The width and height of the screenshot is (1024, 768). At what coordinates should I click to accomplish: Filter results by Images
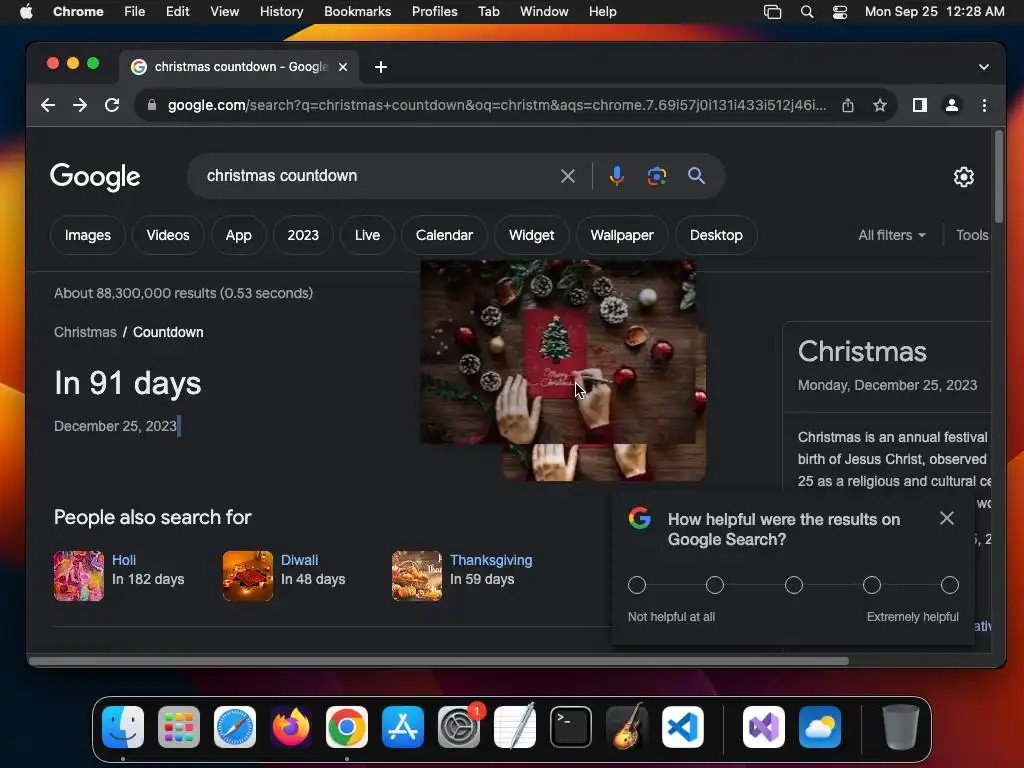(x=88, y=235)
